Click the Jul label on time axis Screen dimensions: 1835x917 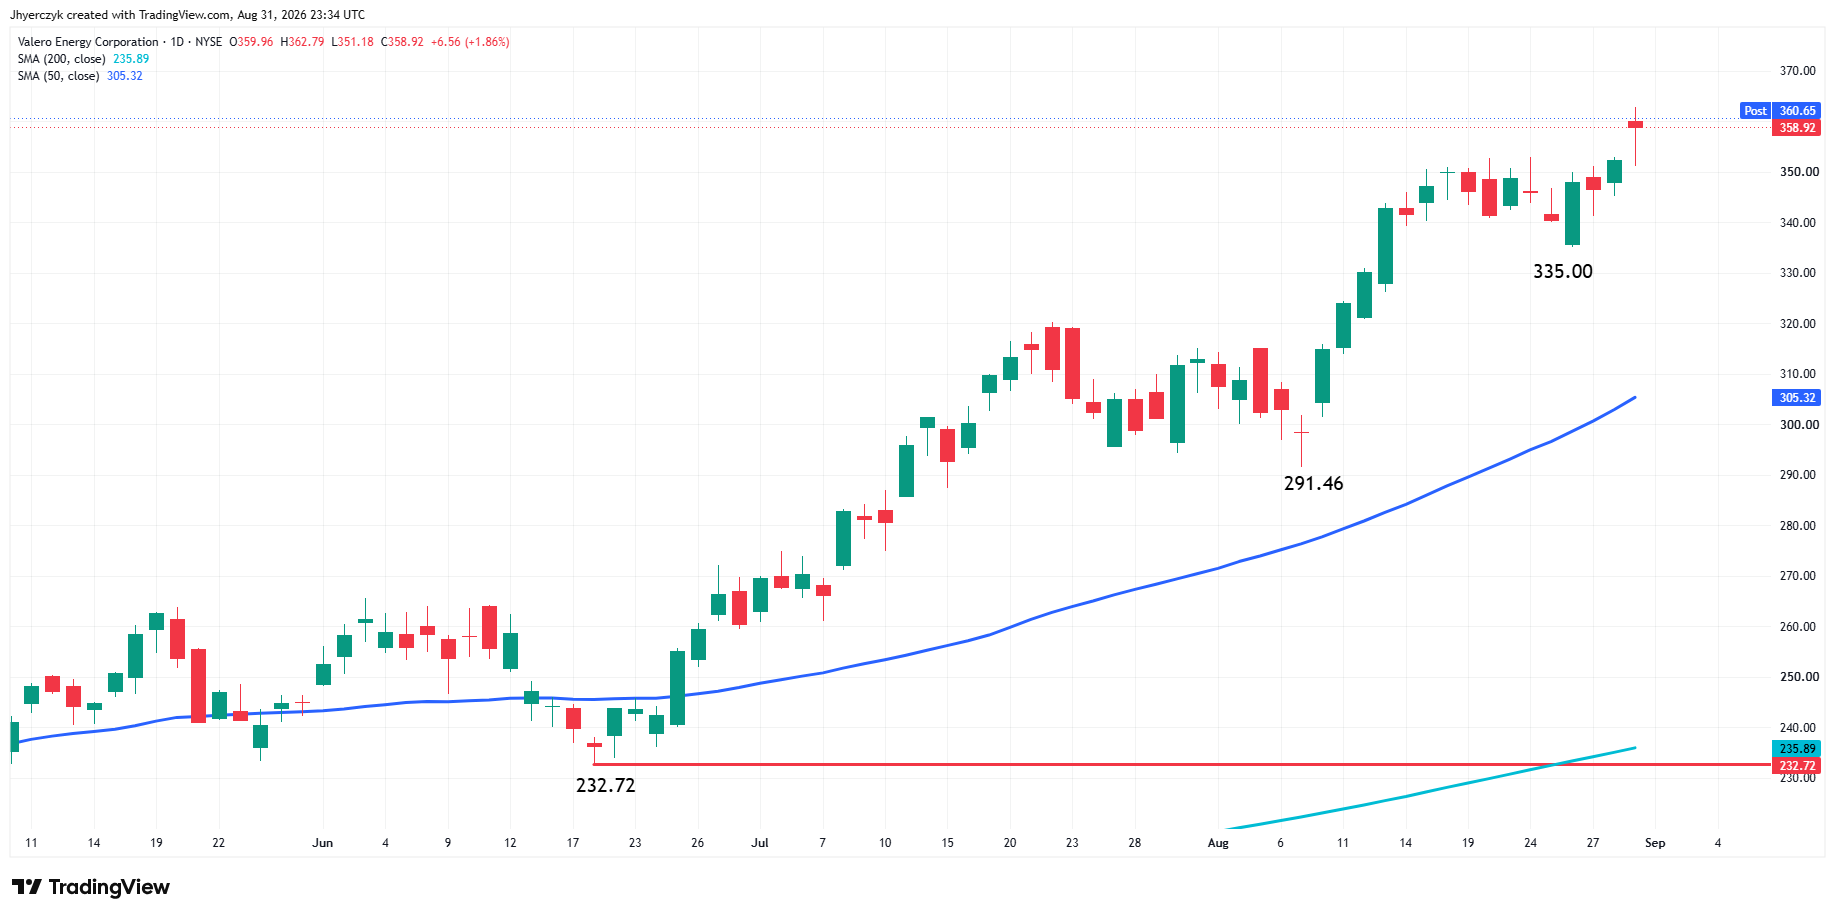pos(760,843)
